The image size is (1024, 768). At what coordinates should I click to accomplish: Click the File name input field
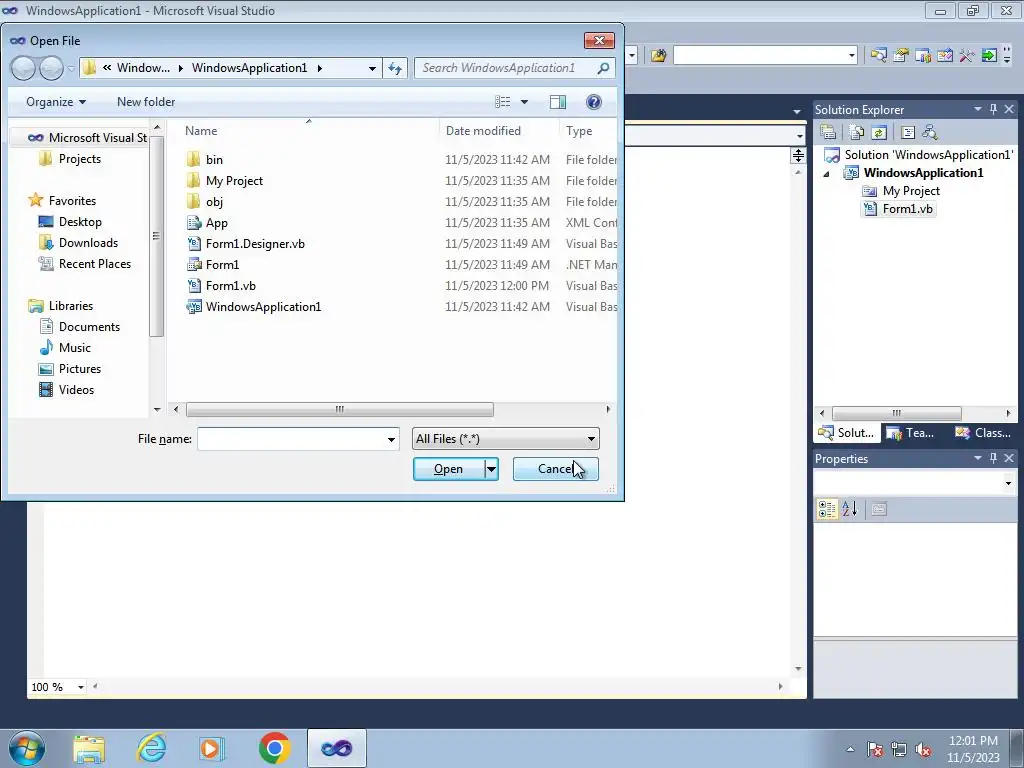click(x=291, y=439)
